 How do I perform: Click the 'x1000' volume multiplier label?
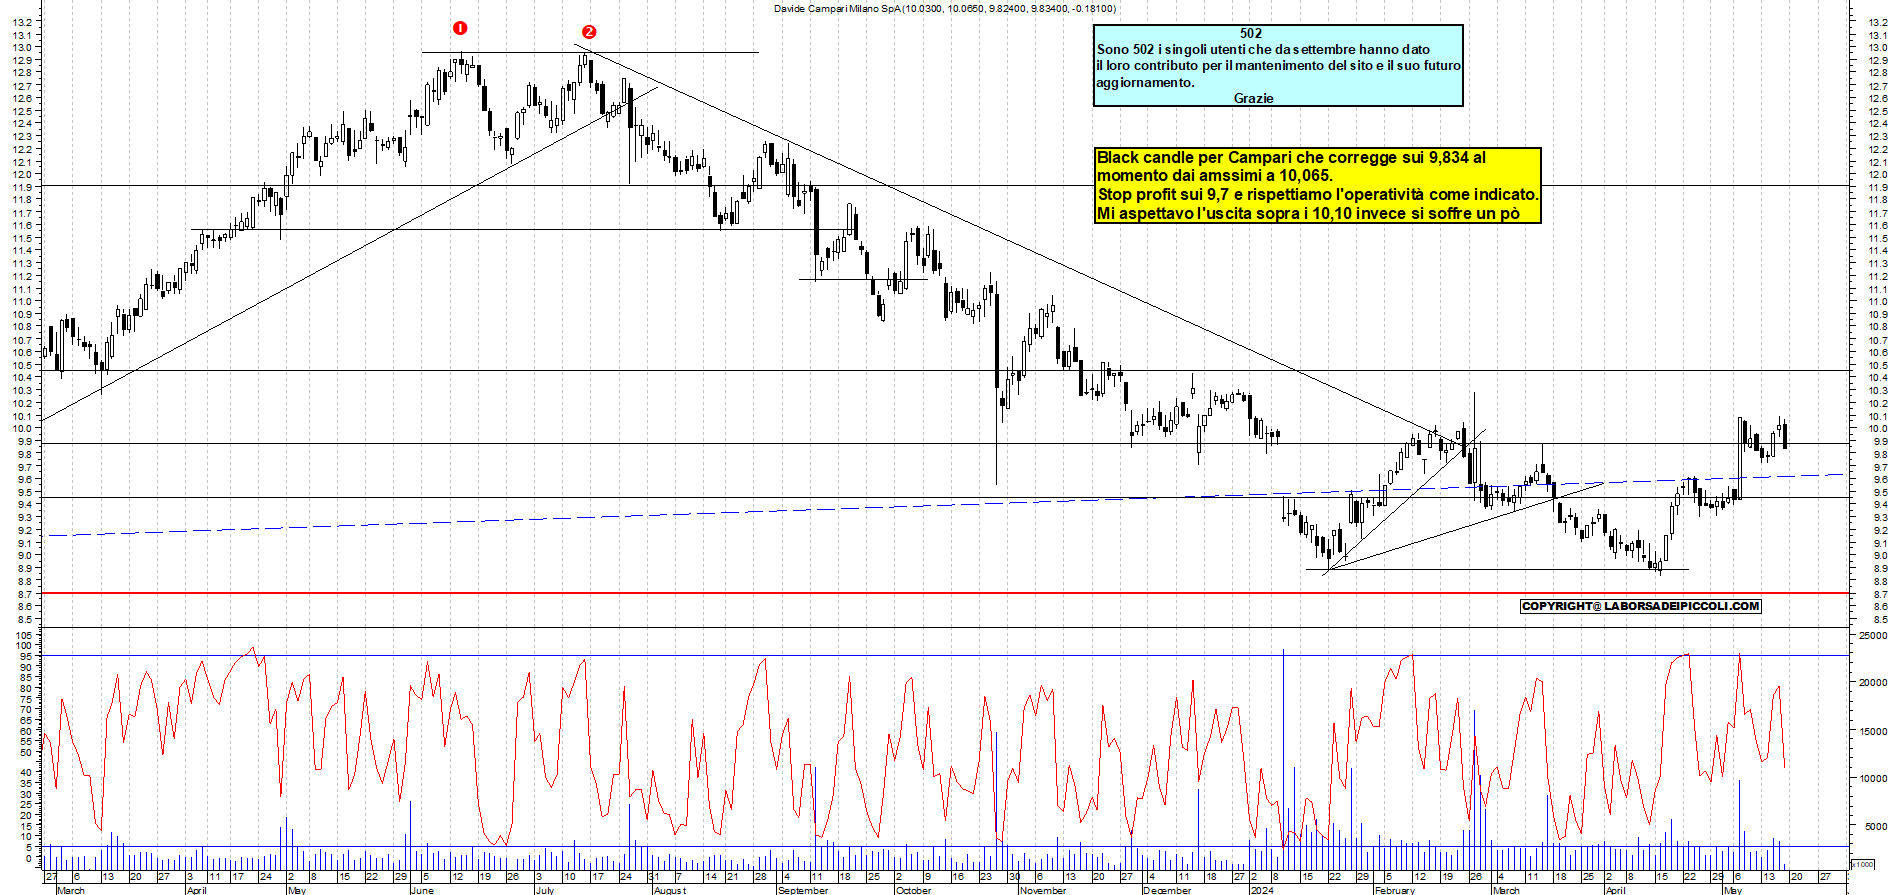tap(1863, 864)
